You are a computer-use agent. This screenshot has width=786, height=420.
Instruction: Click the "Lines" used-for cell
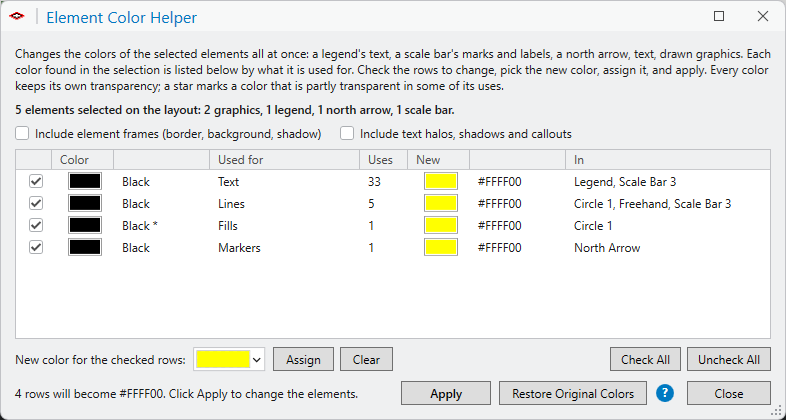(231, 204)
